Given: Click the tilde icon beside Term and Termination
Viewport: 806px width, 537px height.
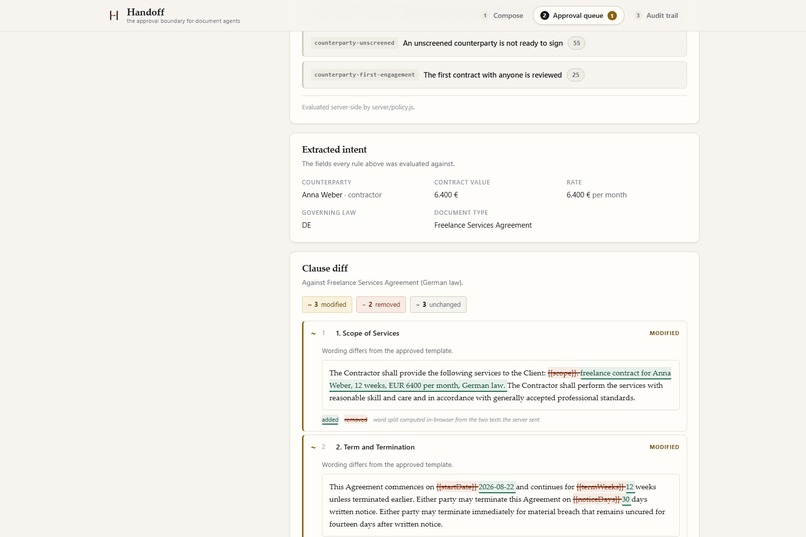Looking at the screenshot, I should 313,447.
